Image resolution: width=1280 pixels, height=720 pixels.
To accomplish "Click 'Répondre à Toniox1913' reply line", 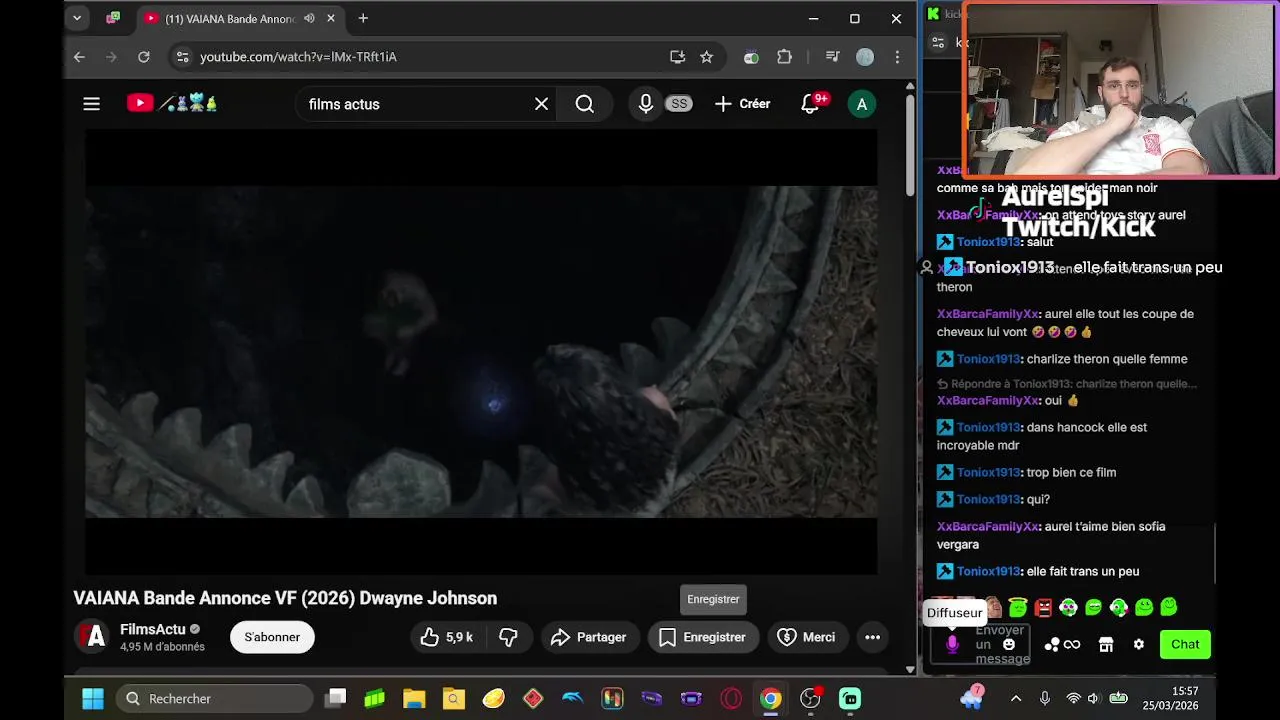I will click(x=1067, y=384).
